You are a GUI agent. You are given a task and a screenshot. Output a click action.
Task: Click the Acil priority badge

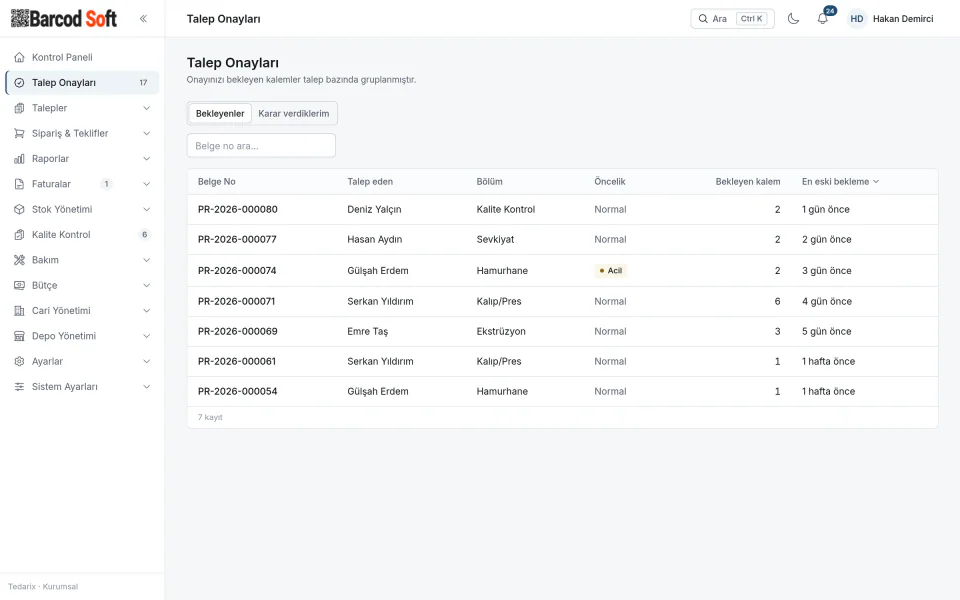[610, 271]
